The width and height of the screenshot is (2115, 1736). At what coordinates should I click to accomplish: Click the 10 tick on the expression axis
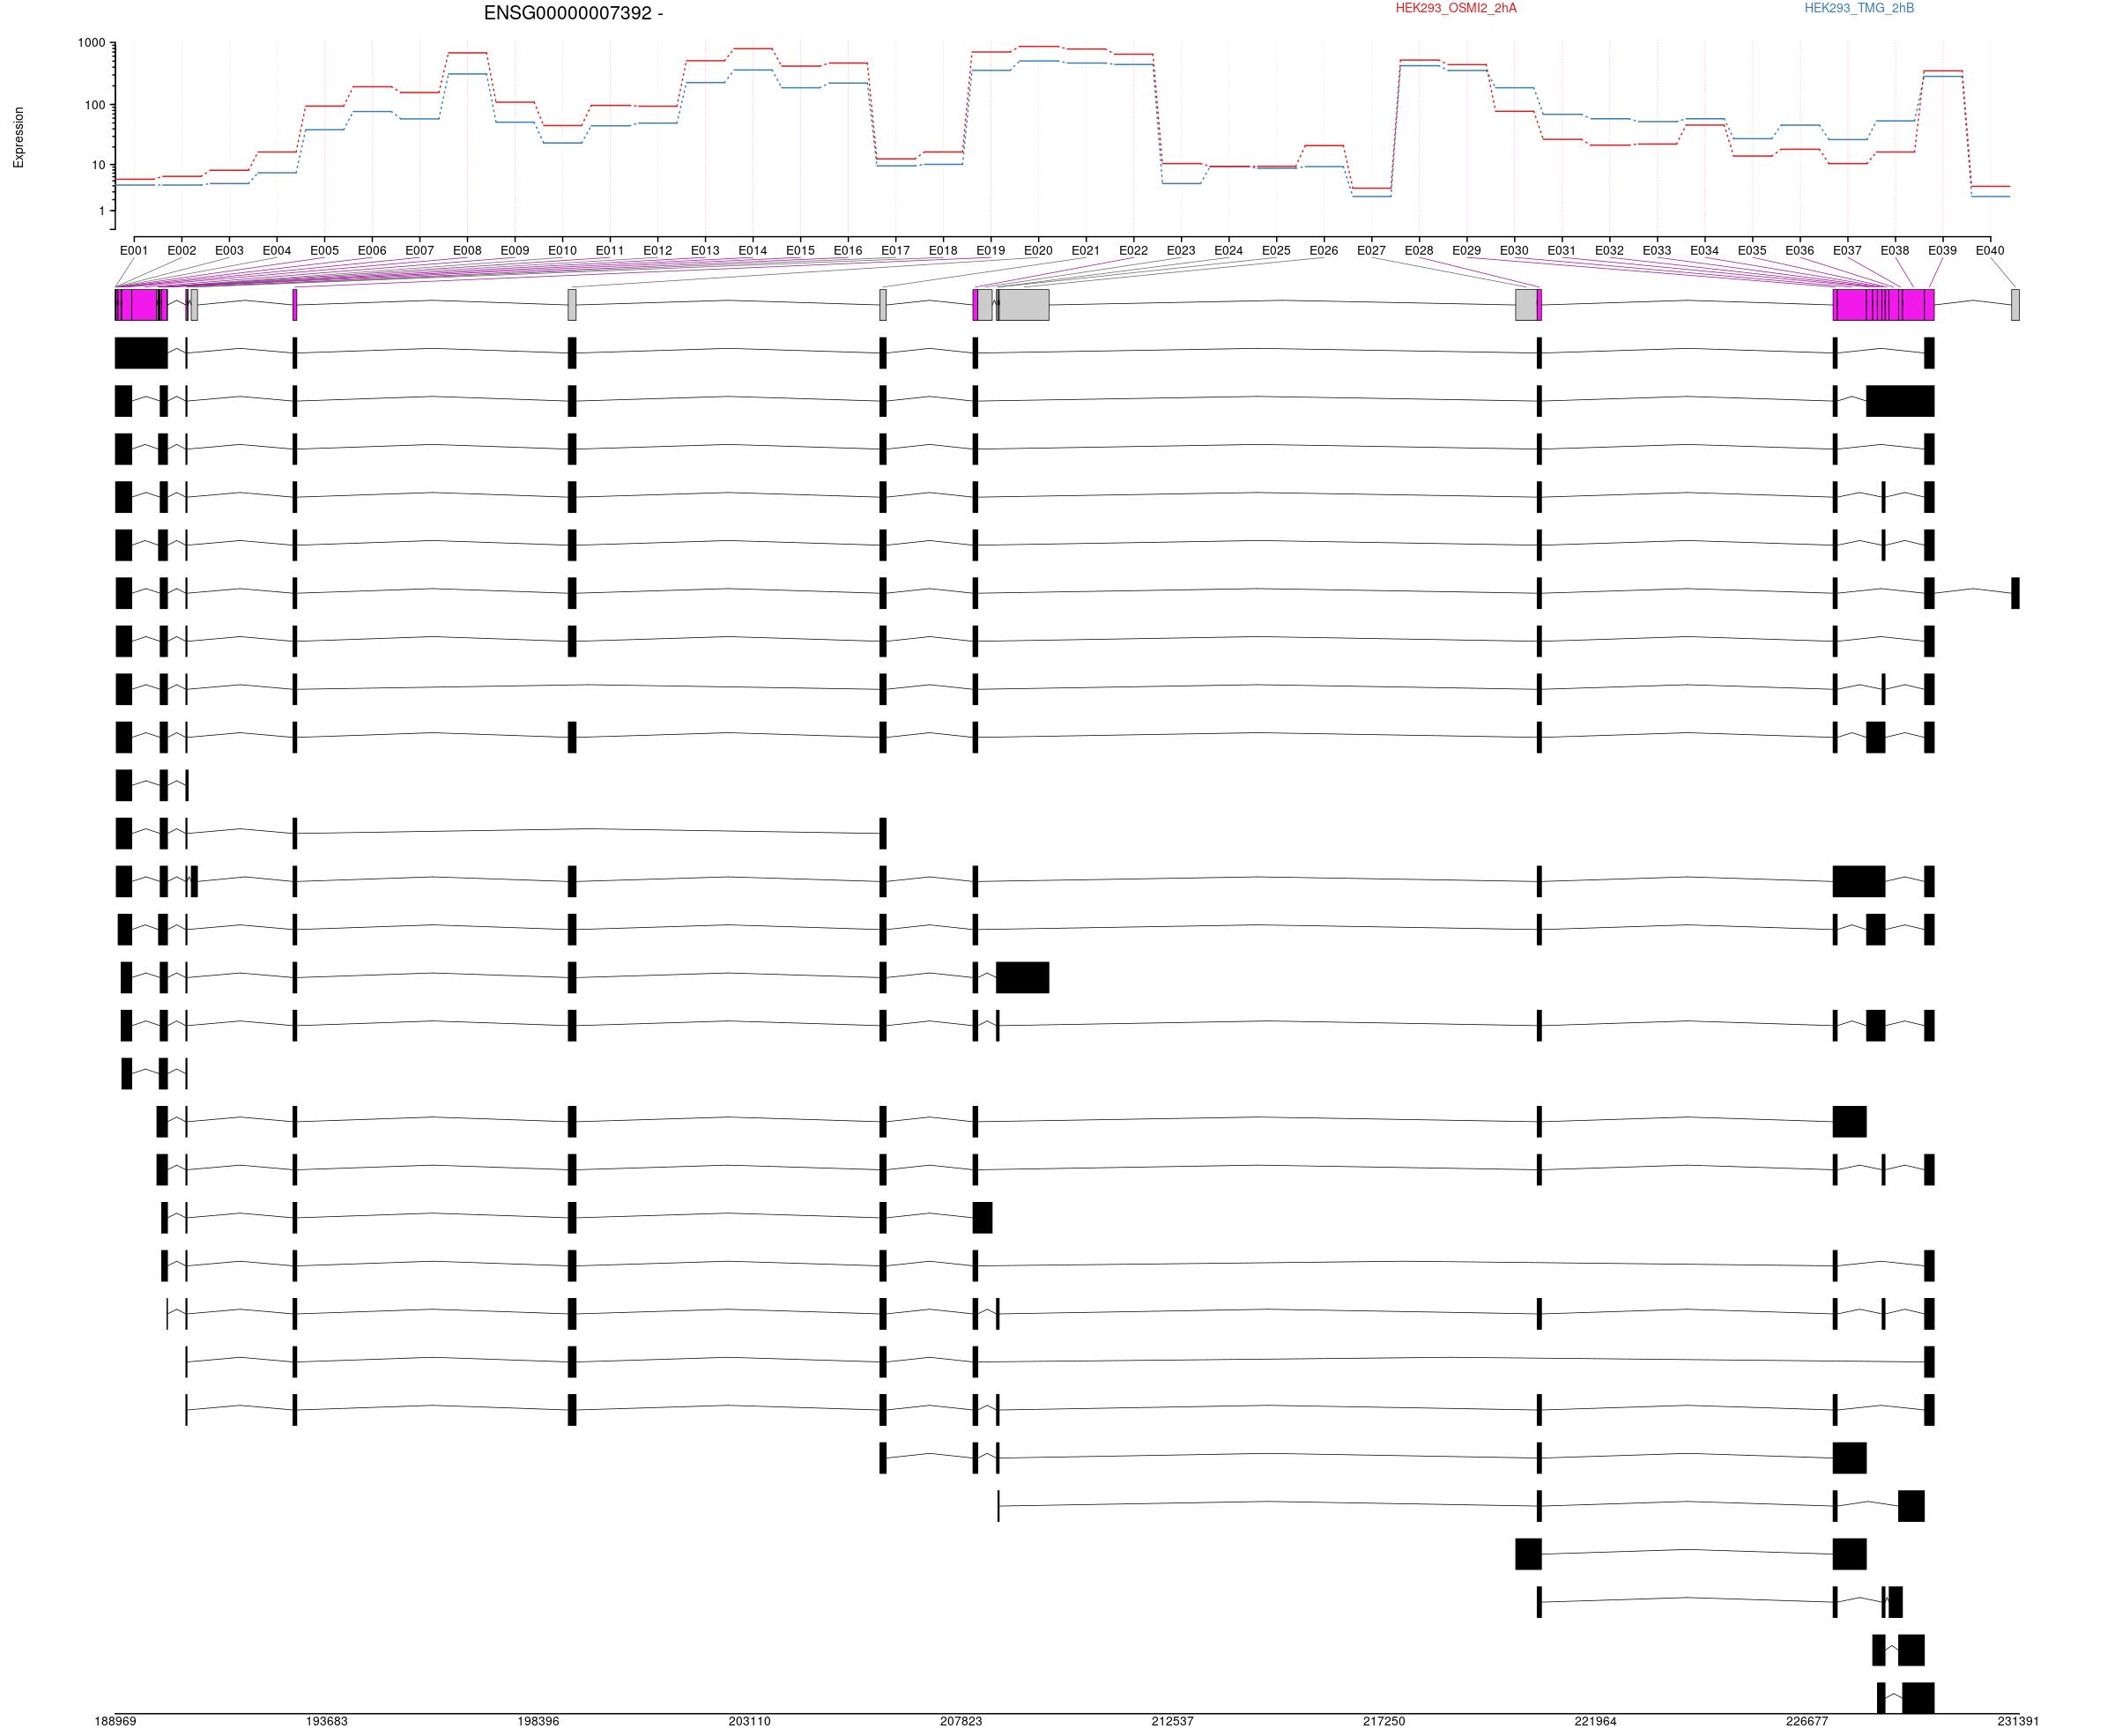(98, 165)
